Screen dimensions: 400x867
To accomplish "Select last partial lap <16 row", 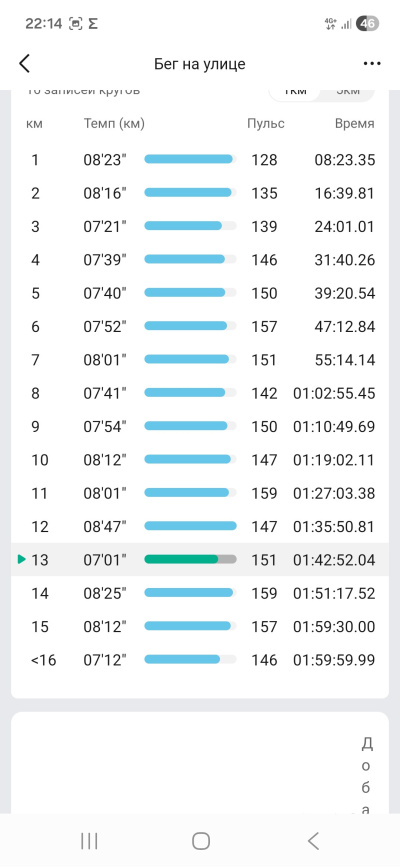I will click(200, 660).
